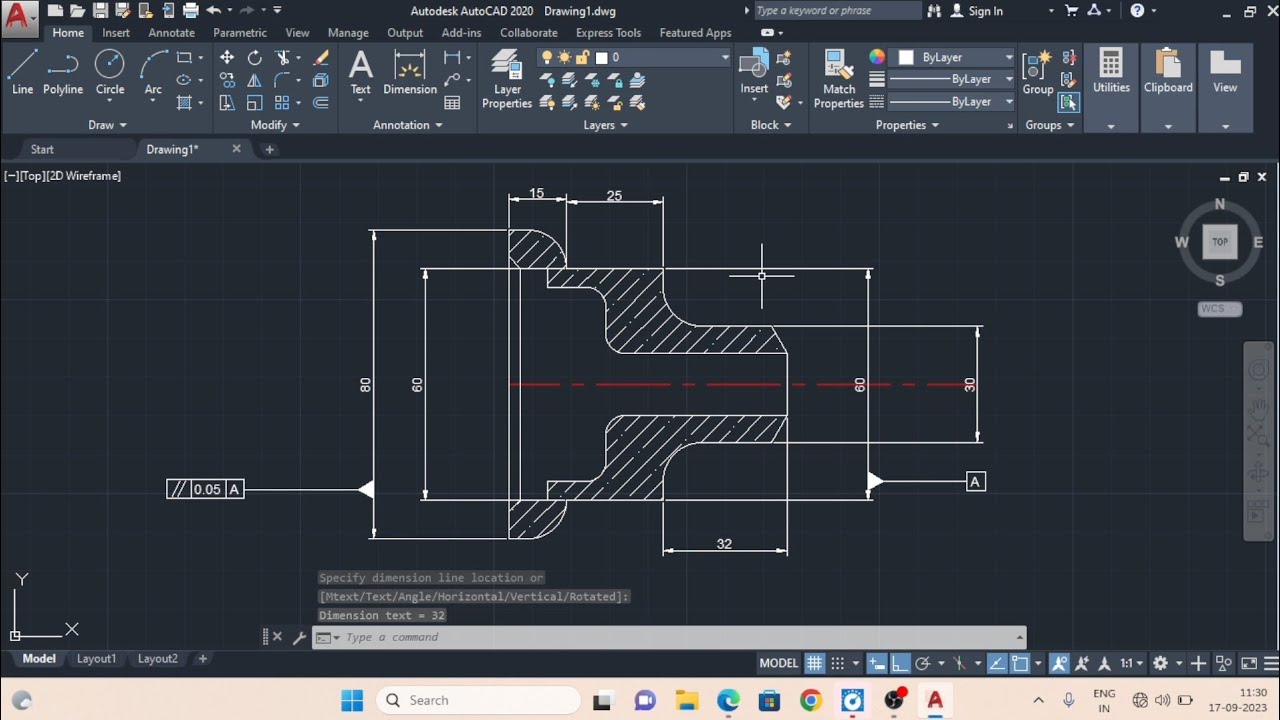Toggle drawing grid display in status bar
This screenshot has width=1280, height=720.
[814, 662]
